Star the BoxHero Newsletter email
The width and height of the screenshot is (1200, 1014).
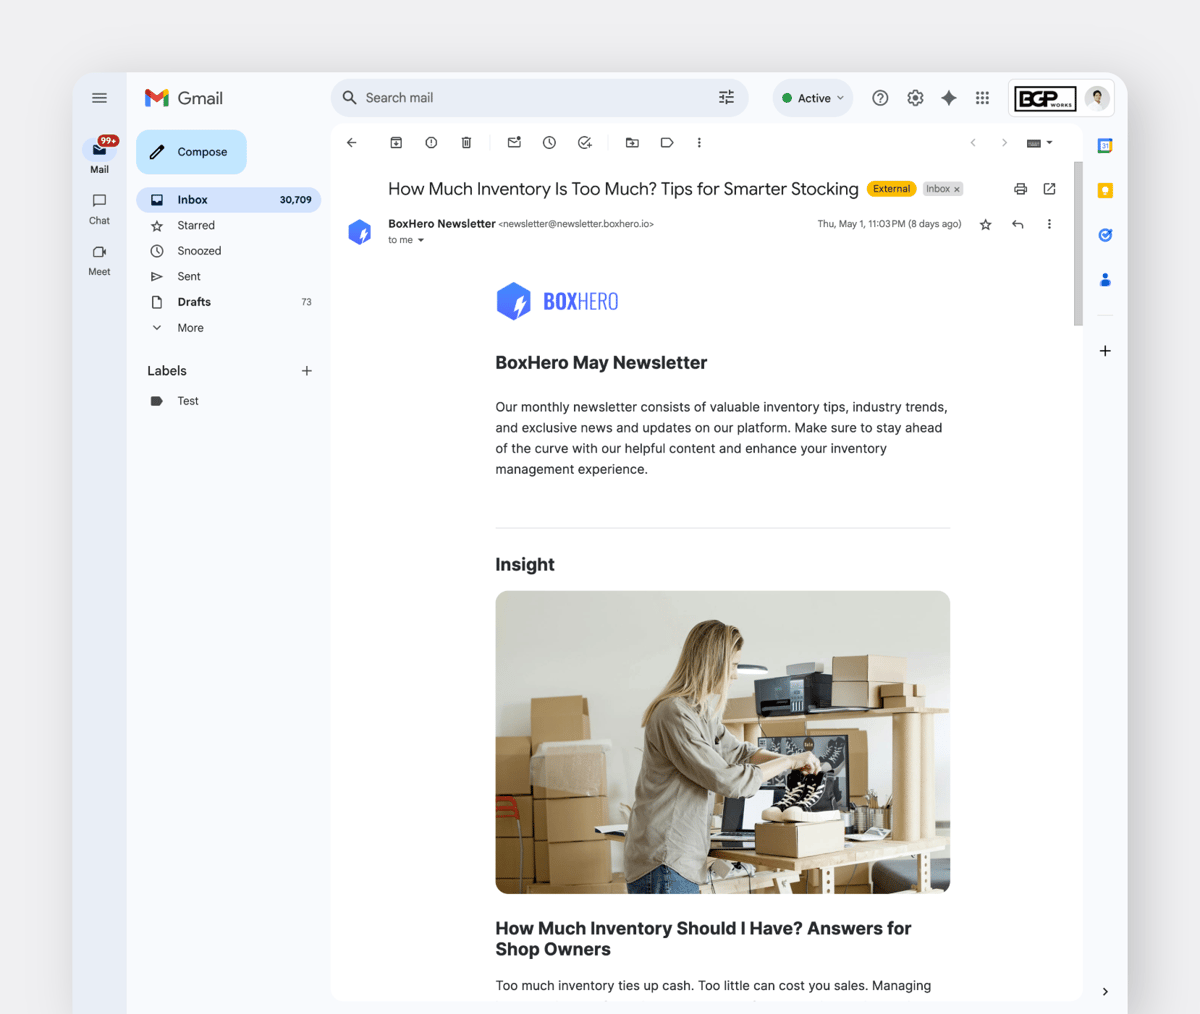(985, 225)
